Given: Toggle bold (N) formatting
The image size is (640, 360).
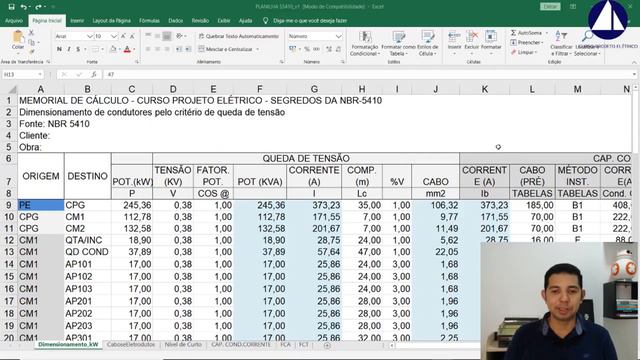Looking at the screenshot, I should 59,49.
